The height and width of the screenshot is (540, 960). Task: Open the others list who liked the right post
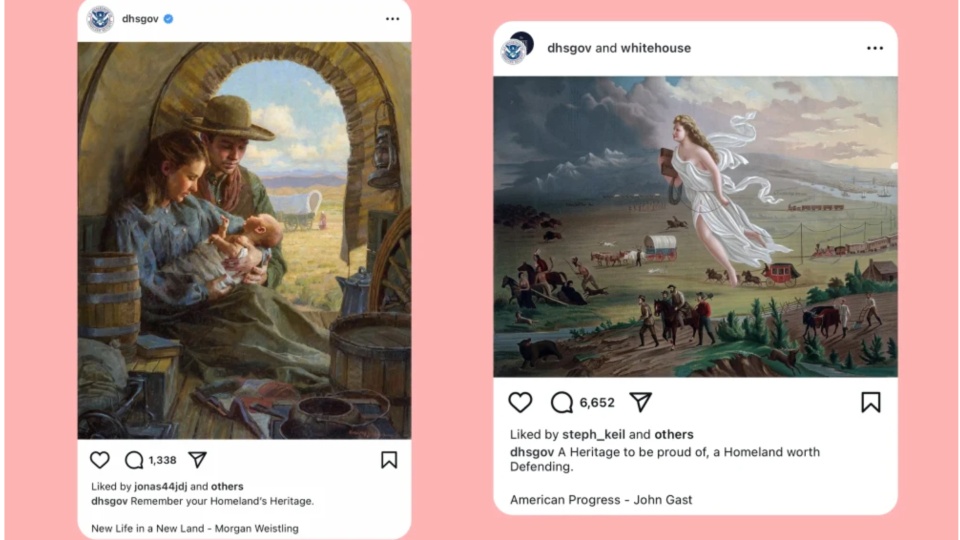coord(674,435)
